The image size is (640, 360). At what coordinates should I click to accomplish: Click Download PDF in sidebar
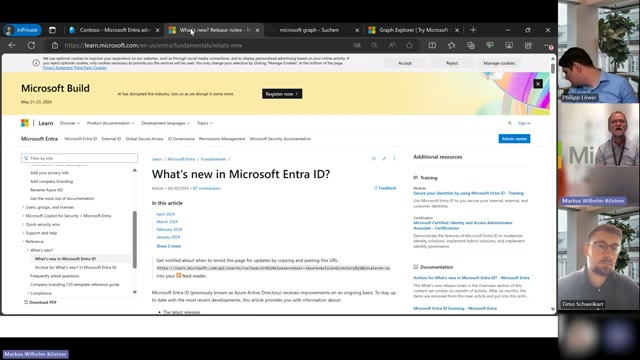[40, 302]
